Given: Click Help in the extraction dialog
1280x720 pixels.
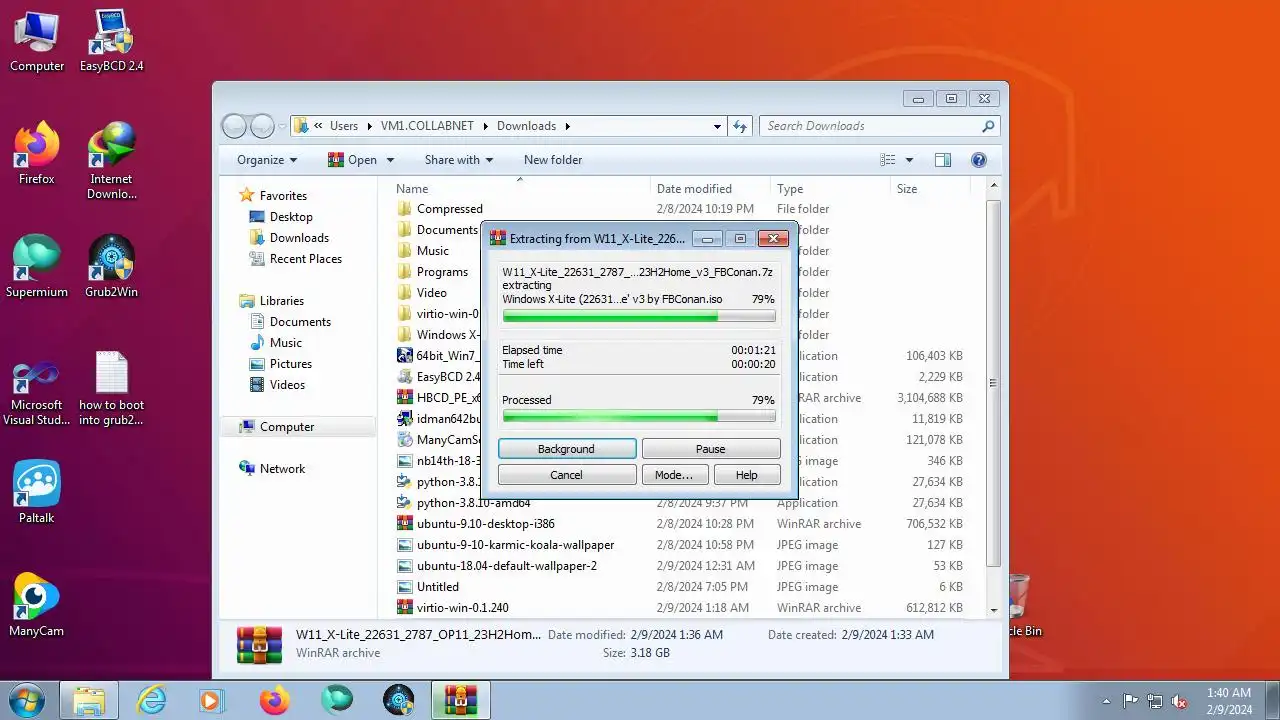Looking at the screenshot, I should pos(746,475).
